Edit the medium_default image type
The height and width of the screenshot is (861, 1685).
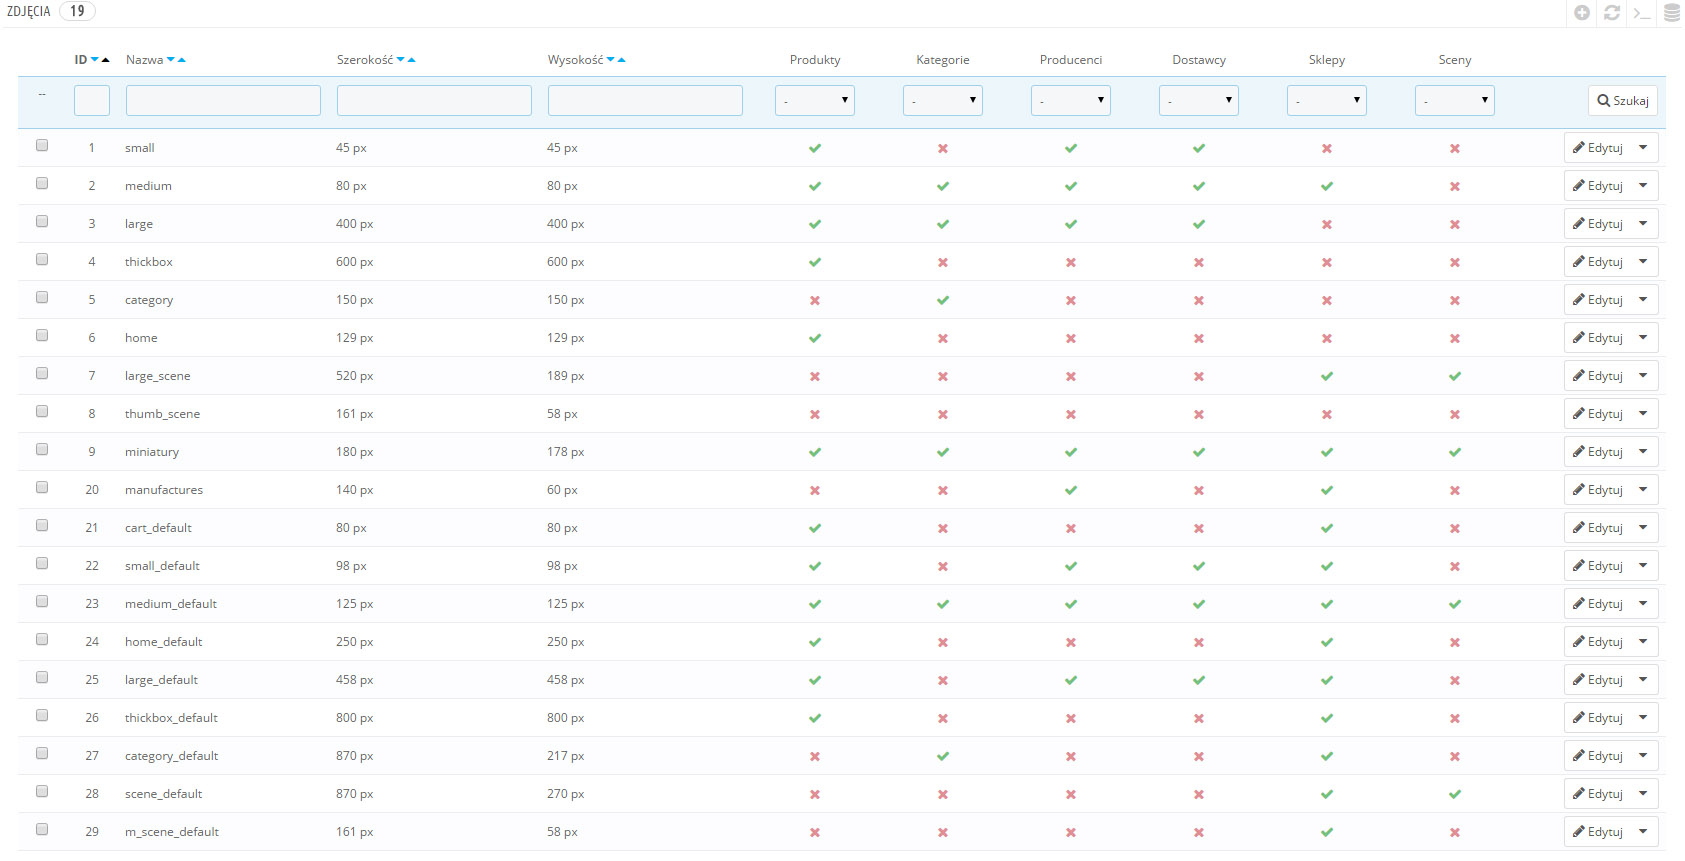pos(1598,604)
